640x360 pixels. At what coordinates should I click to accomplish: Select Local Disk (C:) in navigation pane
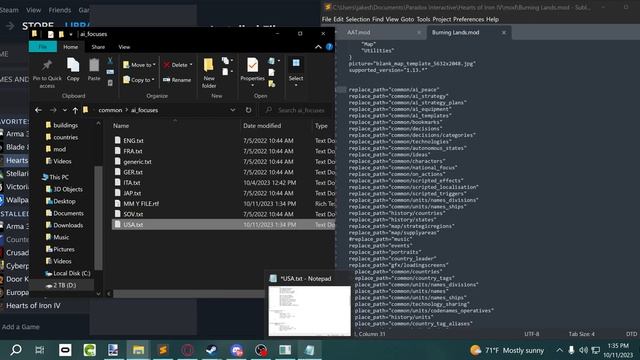(x=71, y=273)
